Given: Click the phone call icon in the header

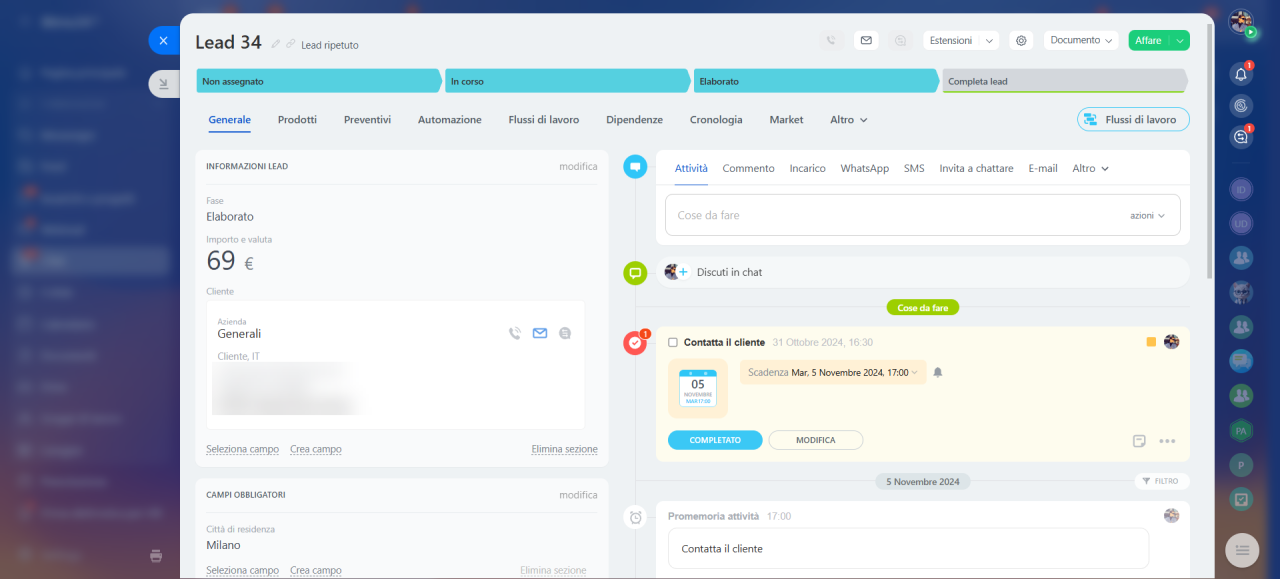Looking at the screenshot, I should click(x=831, y=40).
